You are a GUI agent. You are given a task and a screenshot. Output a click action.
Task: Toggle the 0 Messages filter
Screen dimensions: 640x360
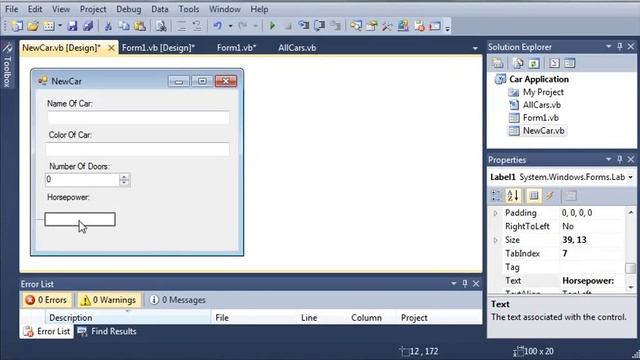(x=177, y=300)
